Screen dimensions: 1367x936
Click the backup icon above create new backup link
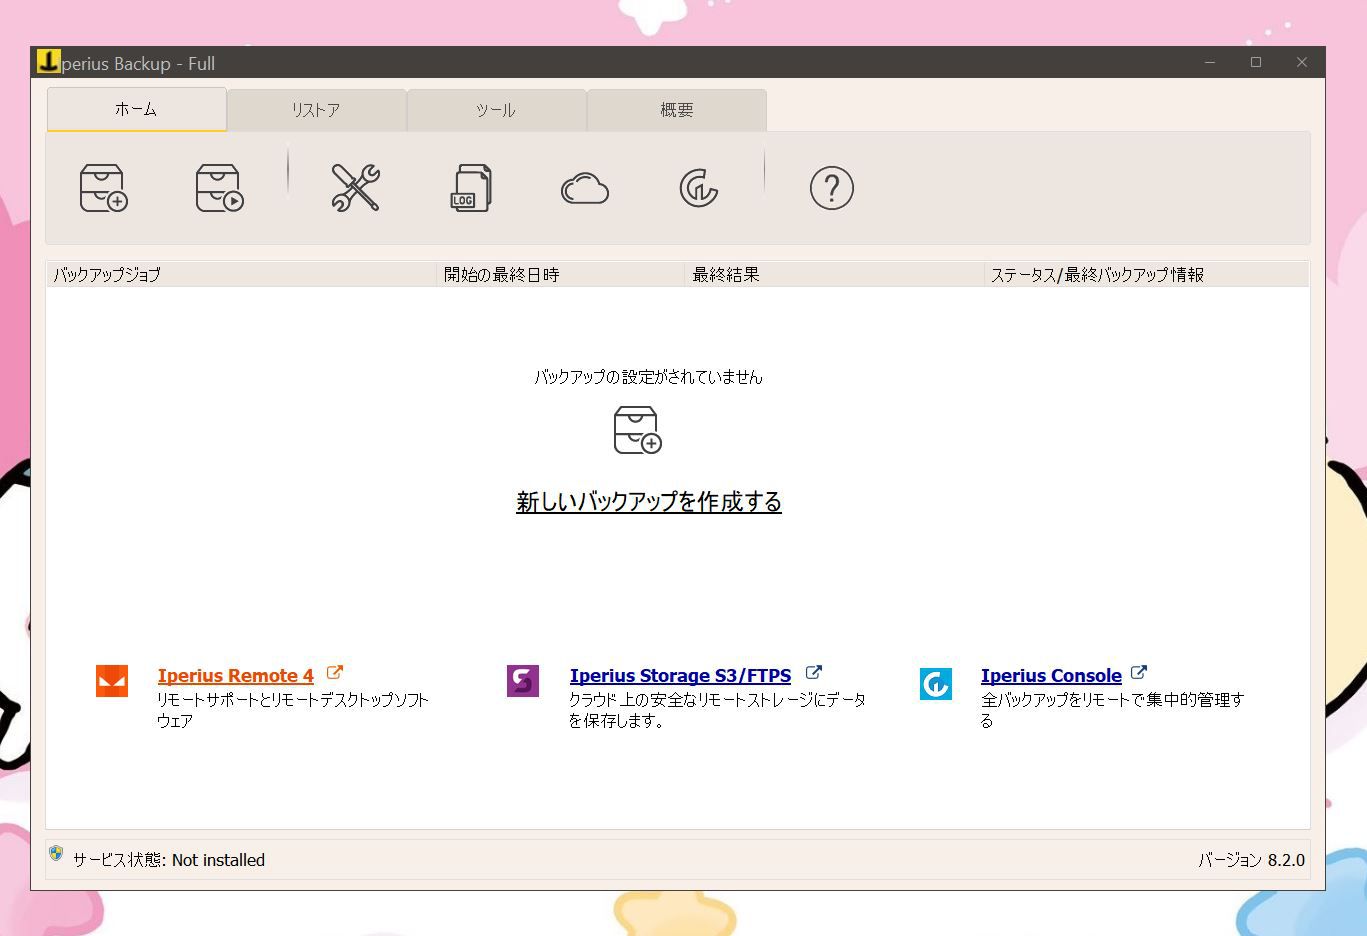(x=637, y=430)
